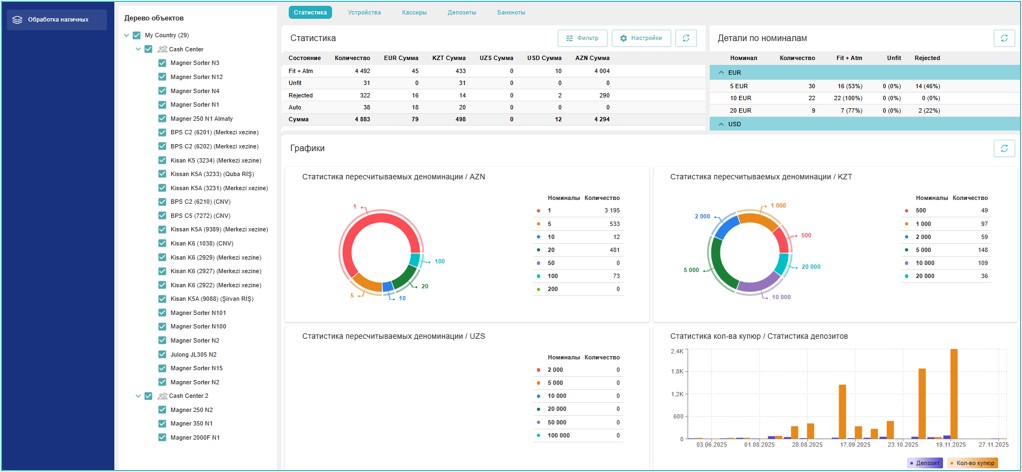This screenshot has width=1022, height=472.
Task: Refresh the Графики charts section
Action: click(1004, 148)
